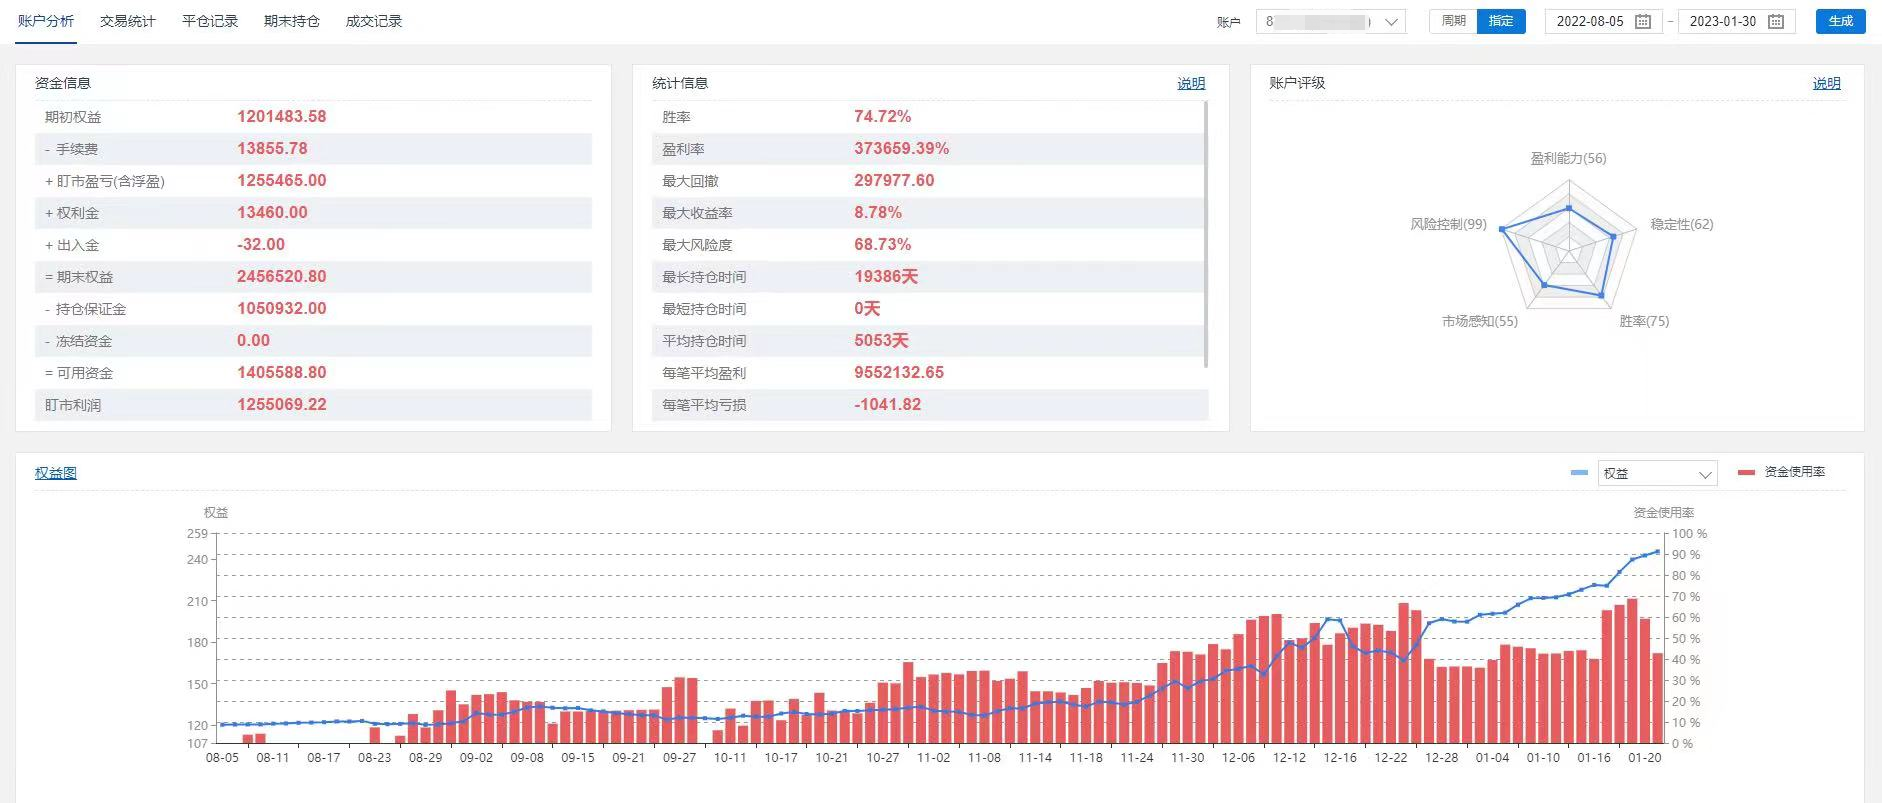
Task: Open the 期末持仓 tab
Action: [x=292, y=21]
